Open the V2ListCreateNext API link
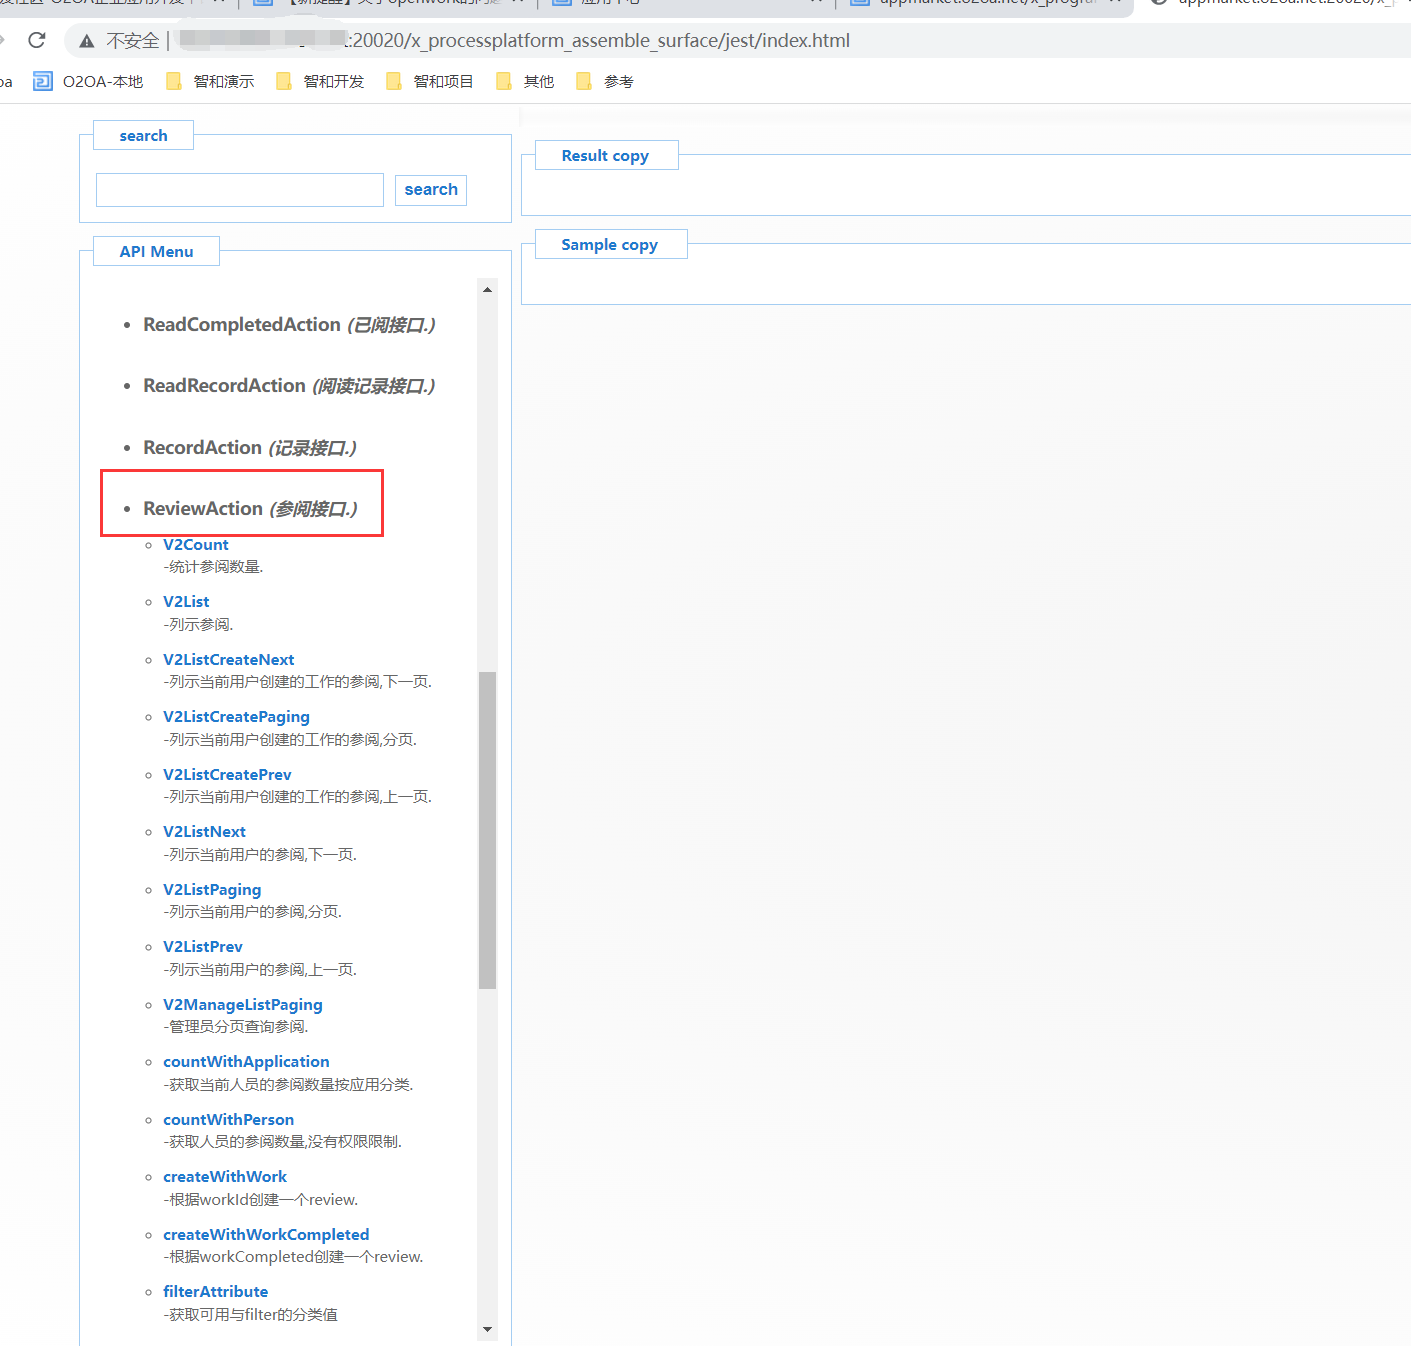 point(229,660)
